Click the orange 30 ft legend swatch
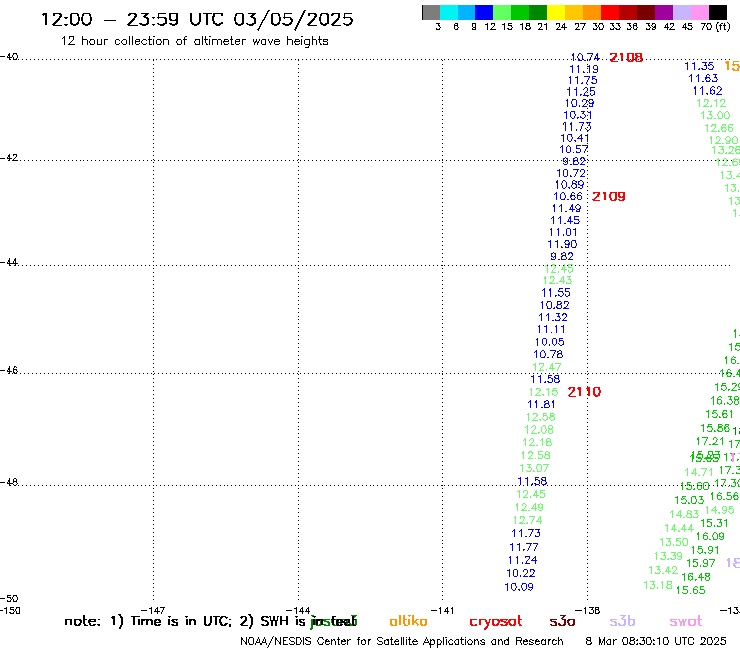The image size is (740, 650). (591, 12)
